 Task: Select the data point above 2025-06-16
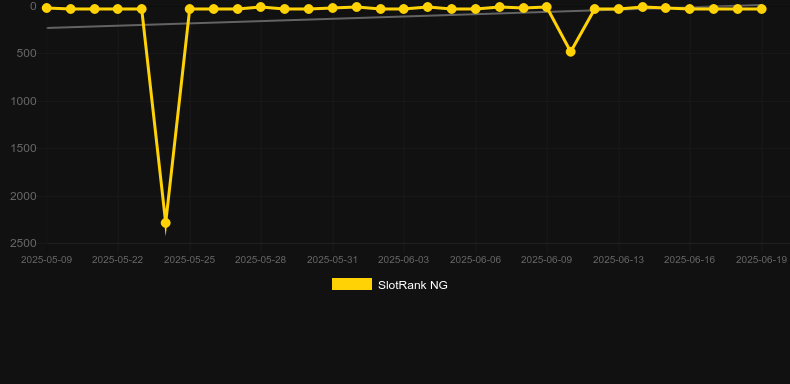click(690, 9)
